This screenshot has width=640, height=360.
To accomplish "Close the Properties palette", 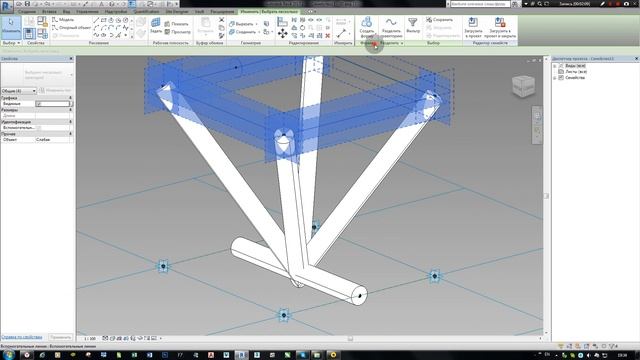I will point(71,59).
